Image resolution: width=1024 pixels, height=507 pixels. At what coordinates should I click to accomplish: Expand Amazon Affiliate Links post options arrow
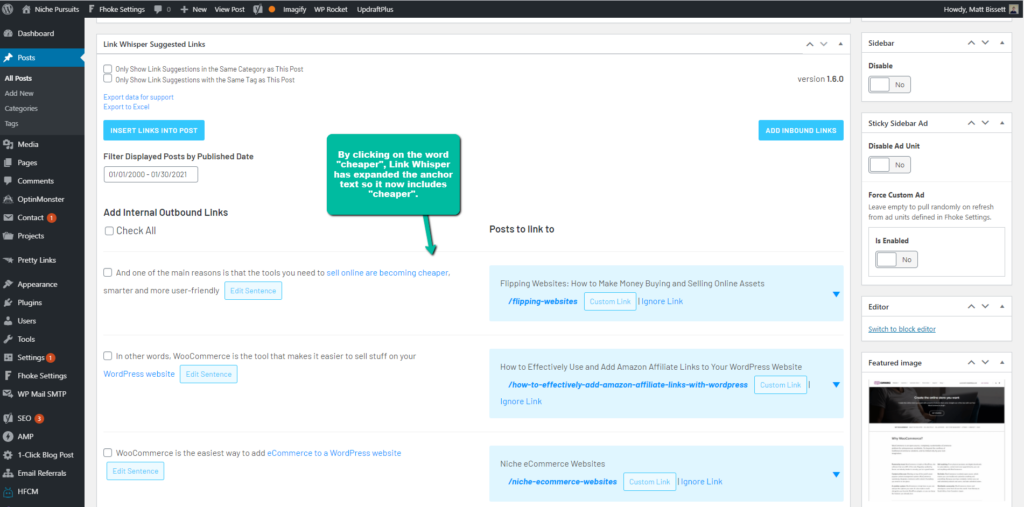click(836, 385)
